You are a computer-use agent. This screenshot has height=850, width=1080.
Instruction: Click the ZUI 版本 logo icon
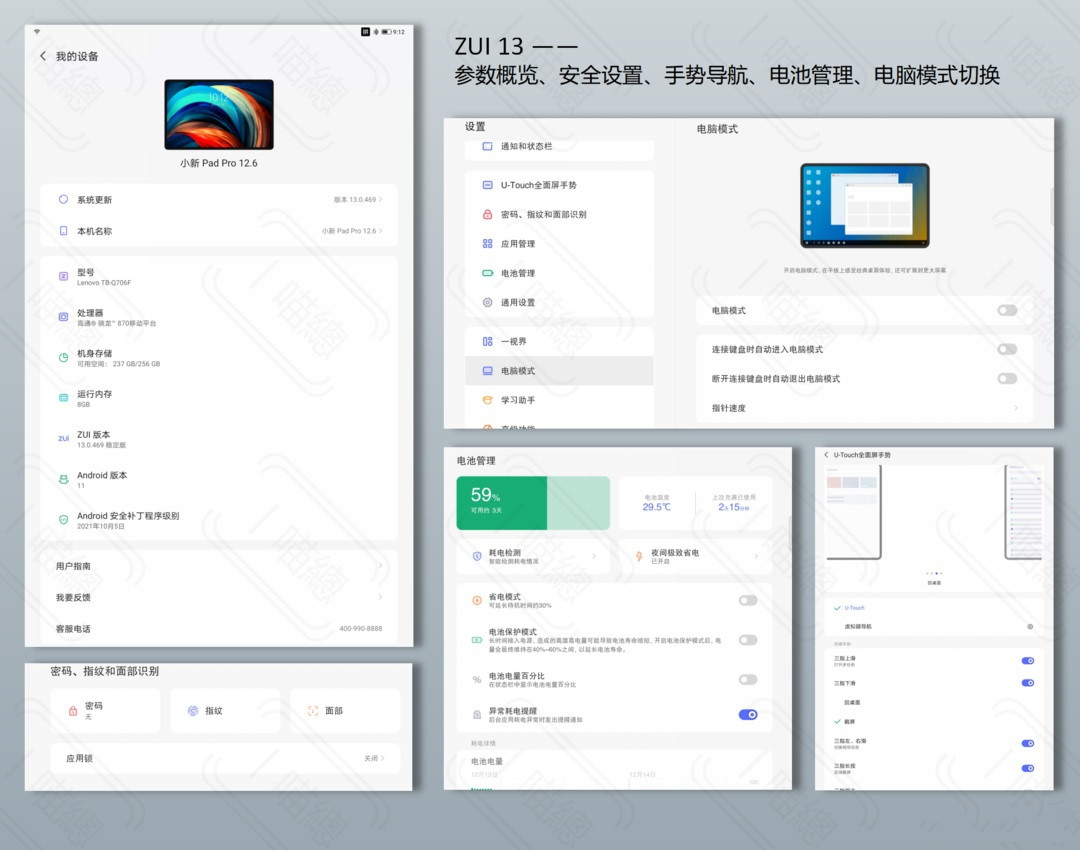pos(63,438)
